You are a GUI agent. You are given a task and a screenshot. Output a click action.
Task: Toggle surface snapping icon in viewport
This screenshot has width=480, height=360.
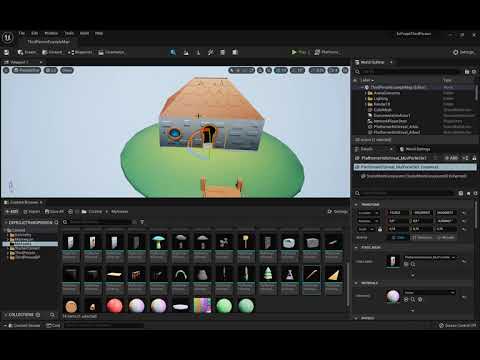tap(269, 70)
